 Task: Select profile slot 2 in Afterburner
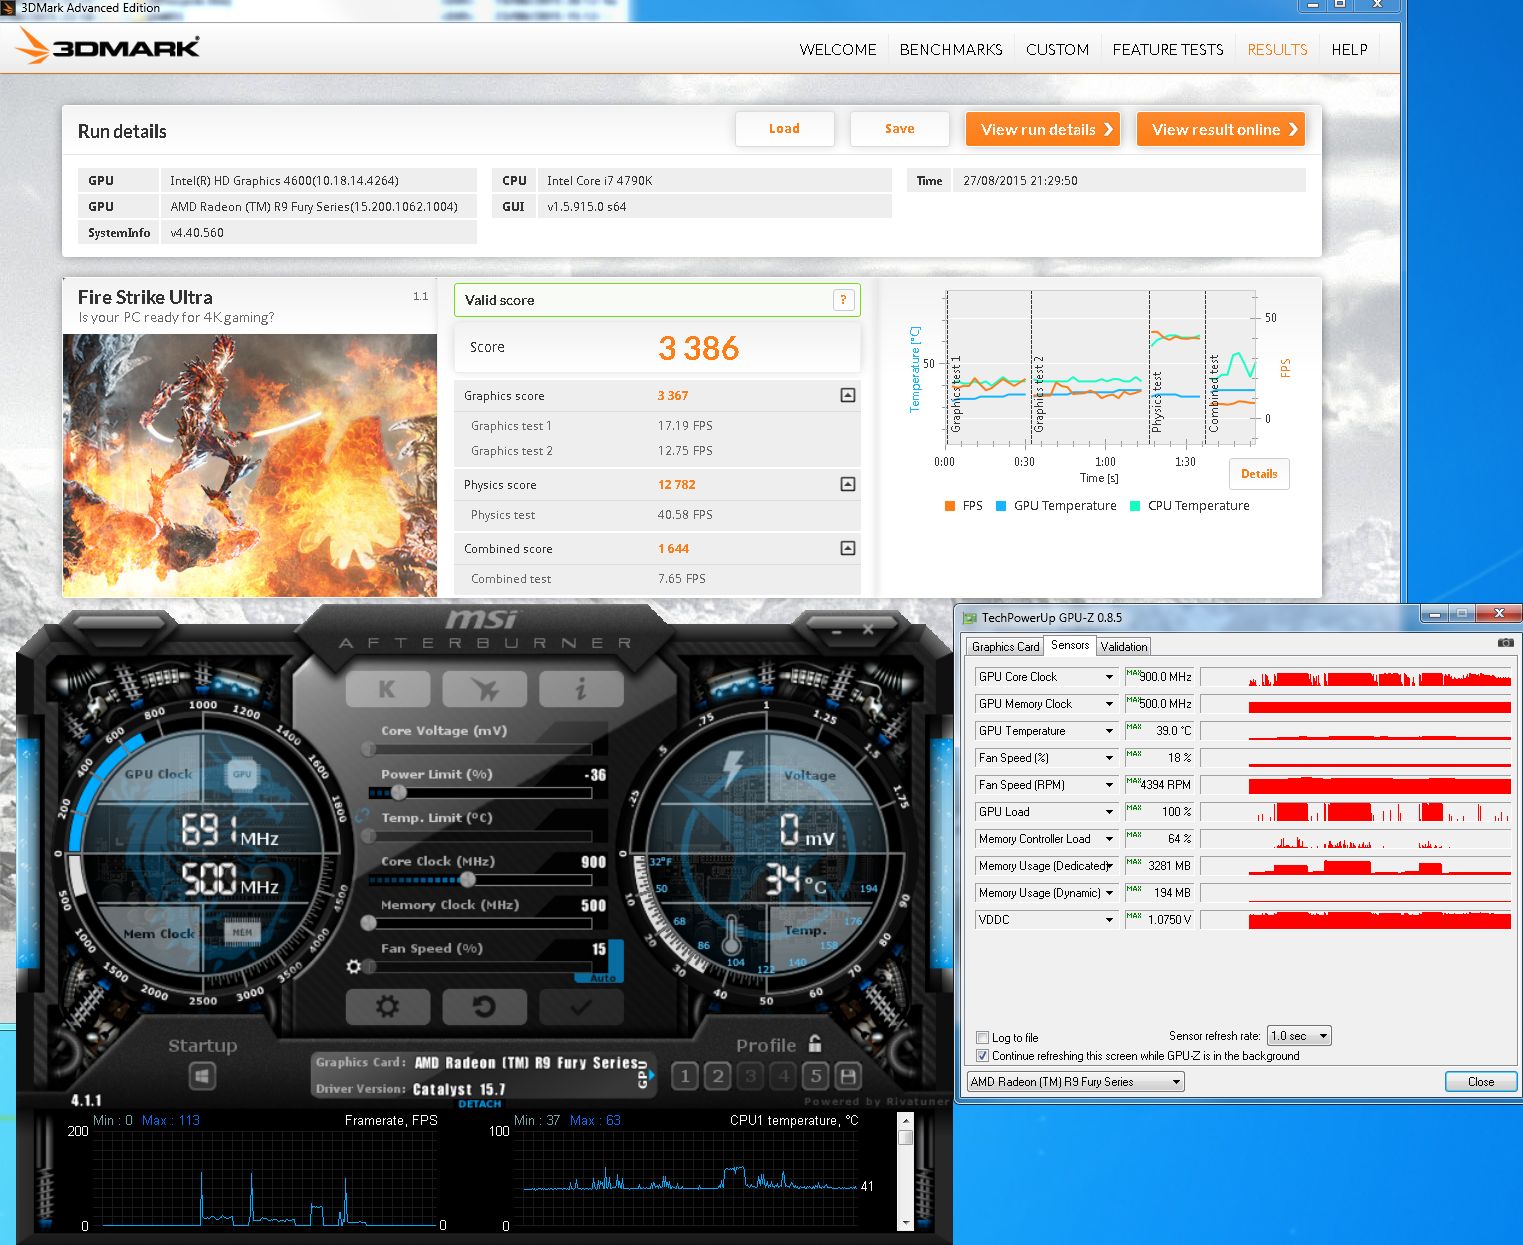coord(717,1076)
